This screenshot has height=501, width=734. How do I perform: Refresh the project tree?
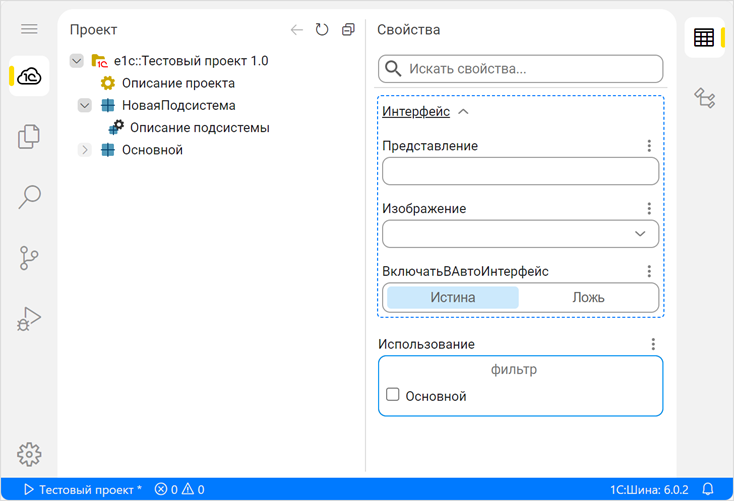322,30
